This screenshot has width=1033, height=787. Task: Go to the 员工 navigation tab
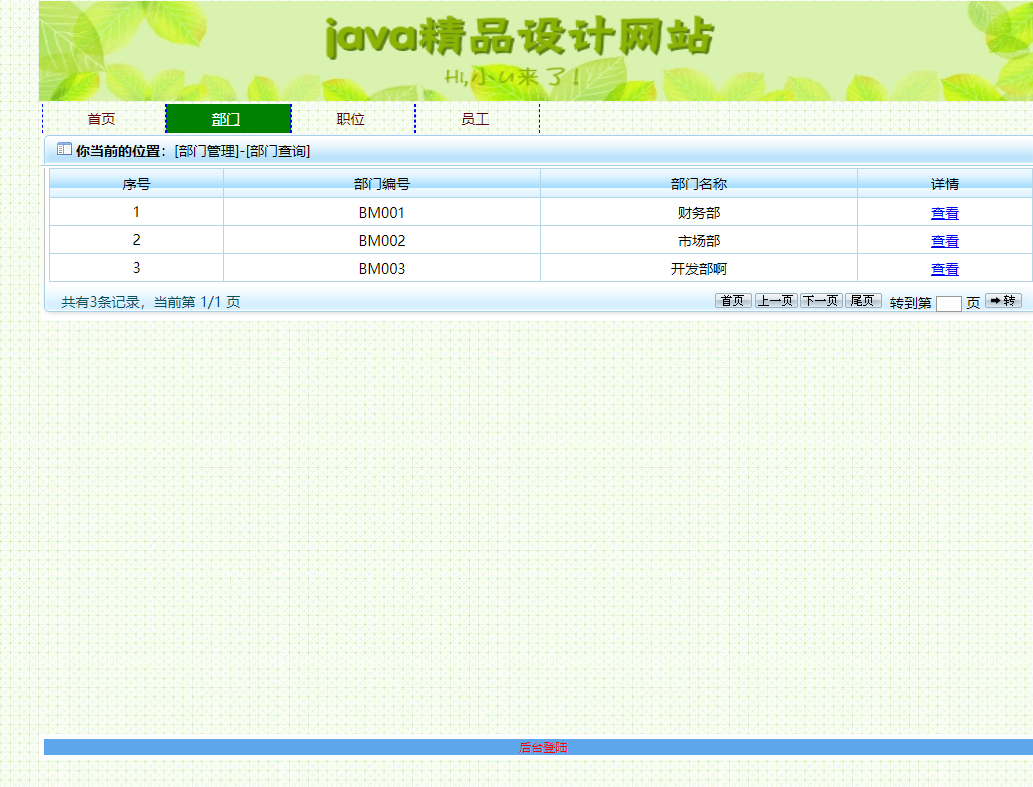pos(476,119)
